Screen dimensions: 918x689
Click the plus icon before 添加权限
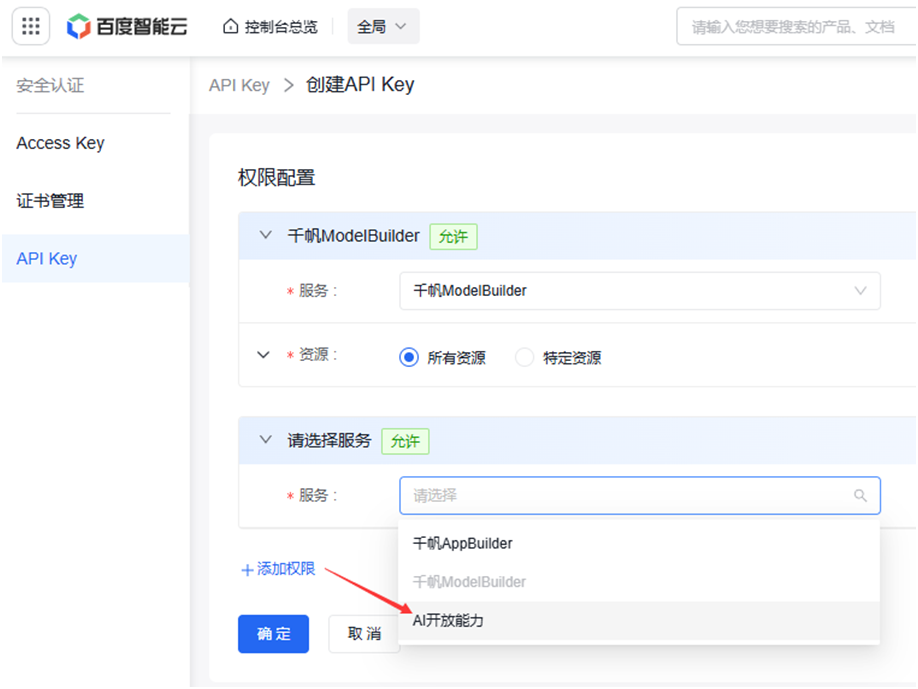coord(247,570)
